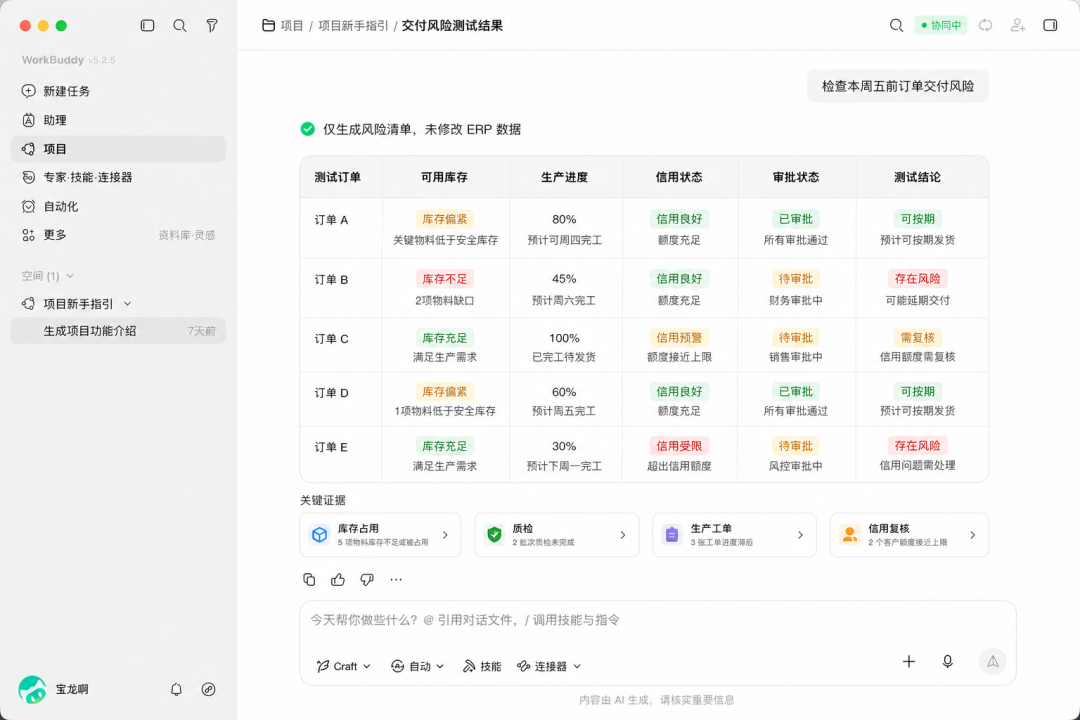Copy the response with copy icon
Viewport: 1080px width, 720px height.
(x=309, y=579)
